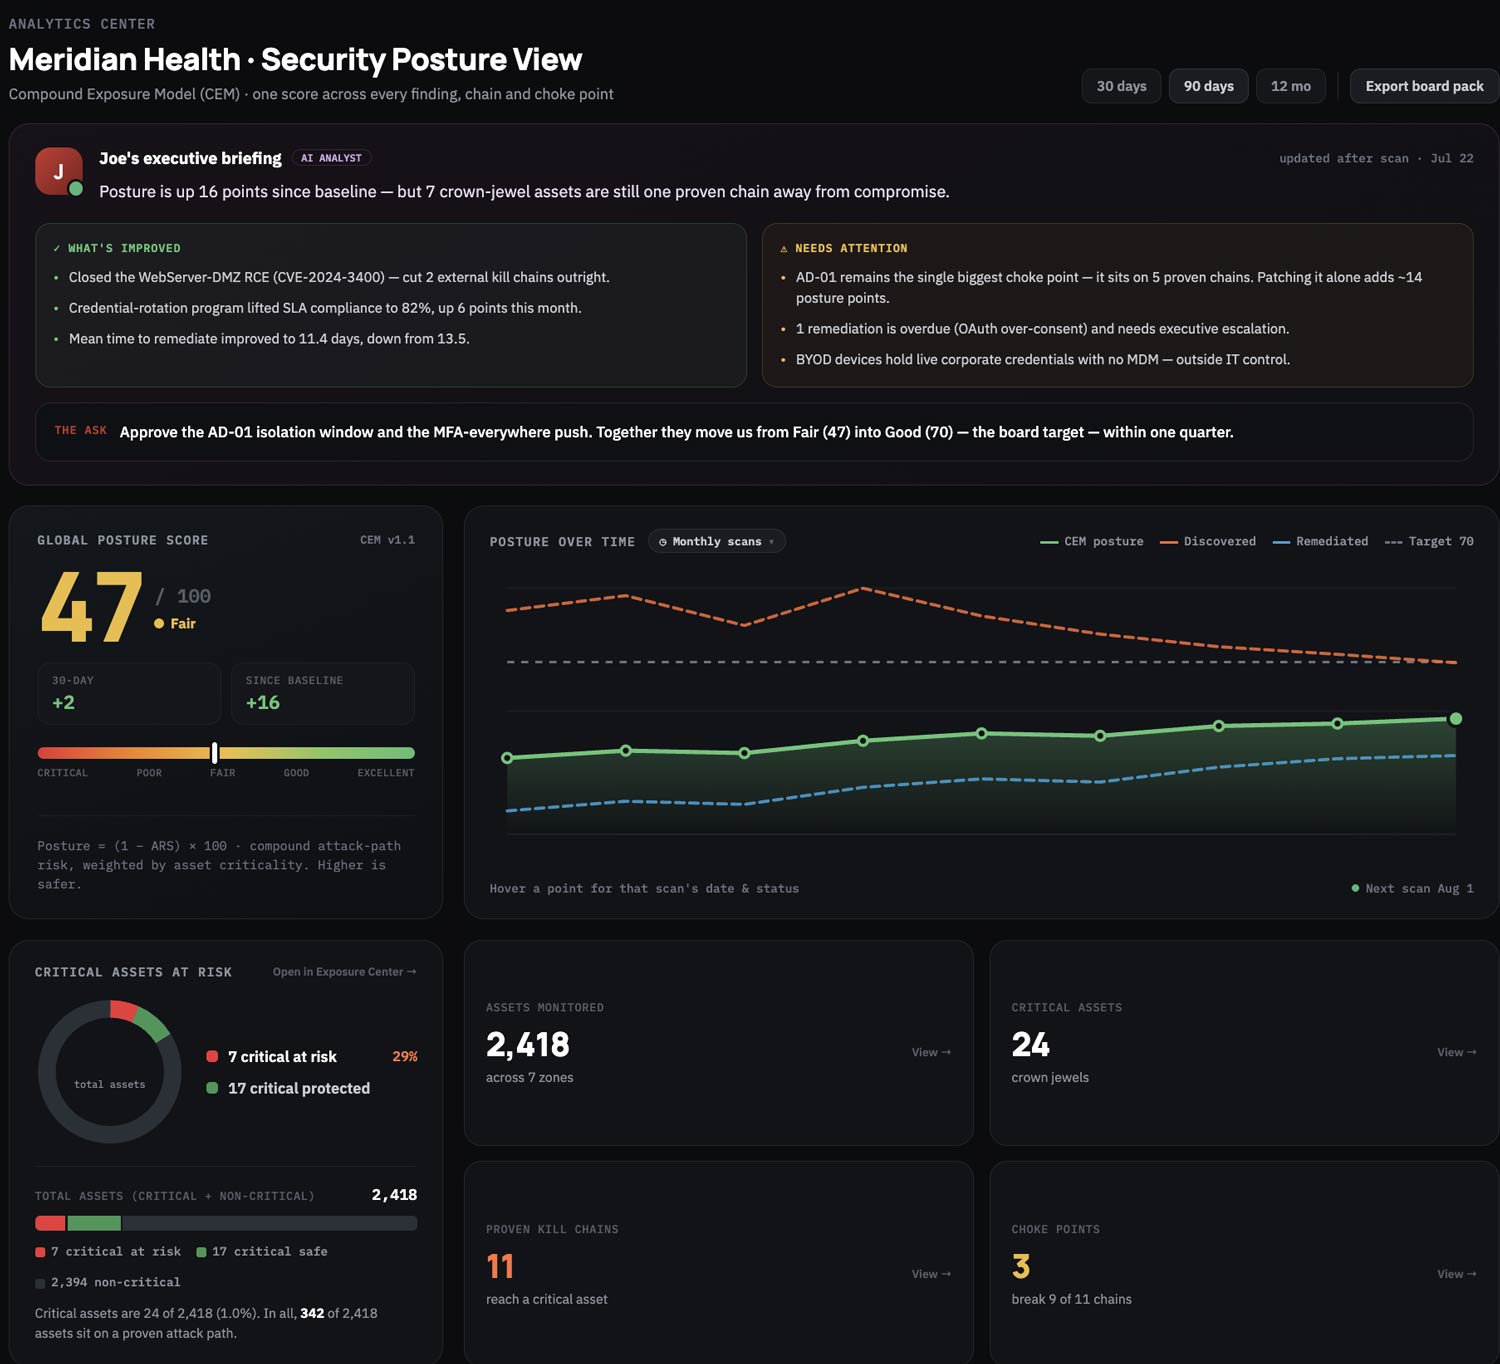Click the THE ASK recommendation banner

click(754, 432)
